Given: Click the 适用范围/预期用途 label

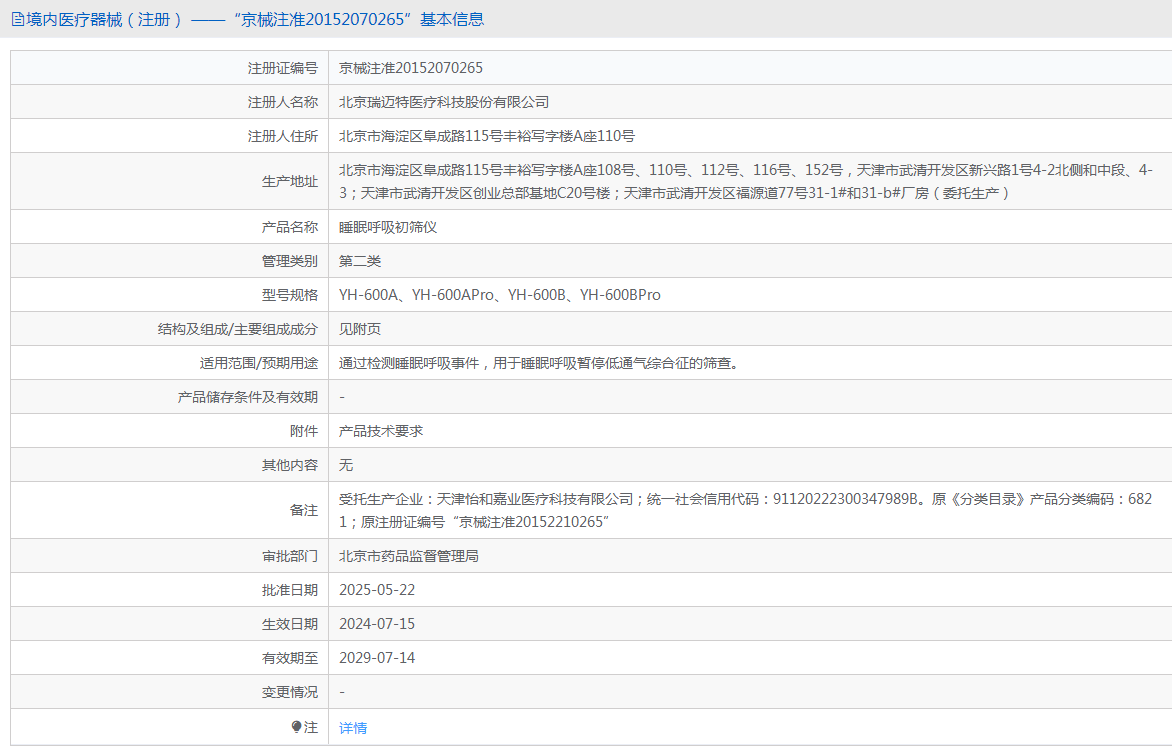Looking at the screenshot, I should pyautogui.click(x=259, y=363).
